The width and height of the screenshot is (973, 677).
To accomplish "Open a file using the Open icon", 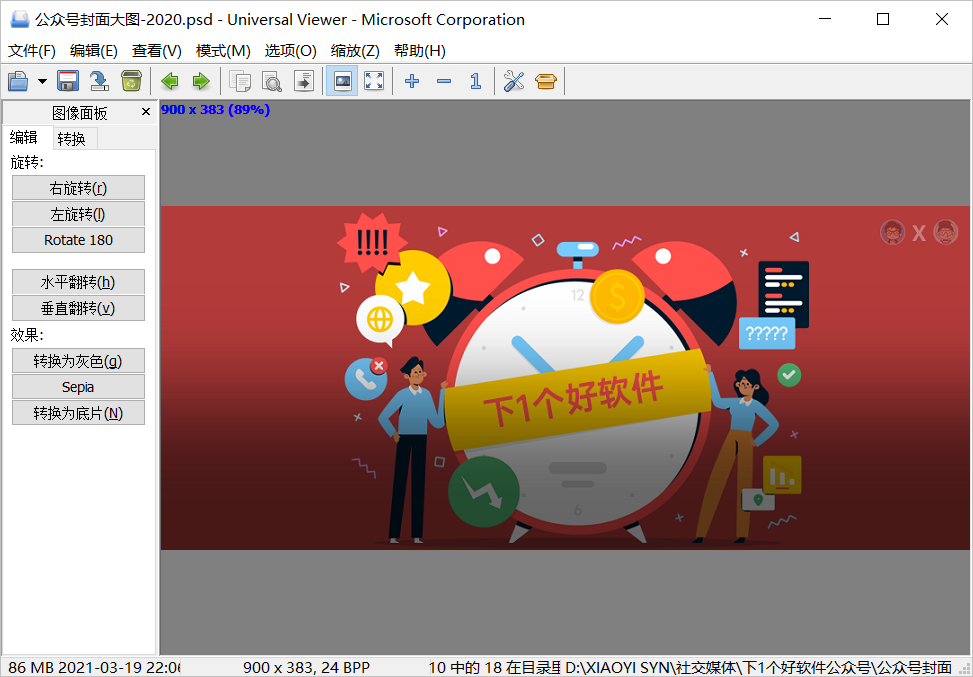I will pyautogui.click(x=17, y=81).
